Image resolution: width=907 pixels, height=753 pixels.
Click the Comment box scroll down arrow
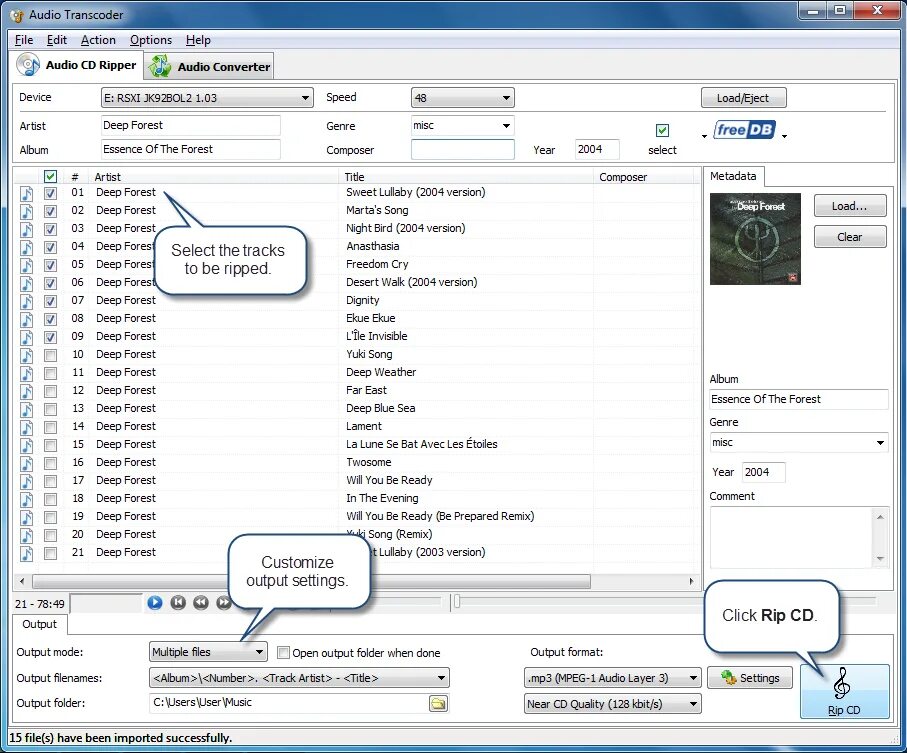[x=880, y=558]
